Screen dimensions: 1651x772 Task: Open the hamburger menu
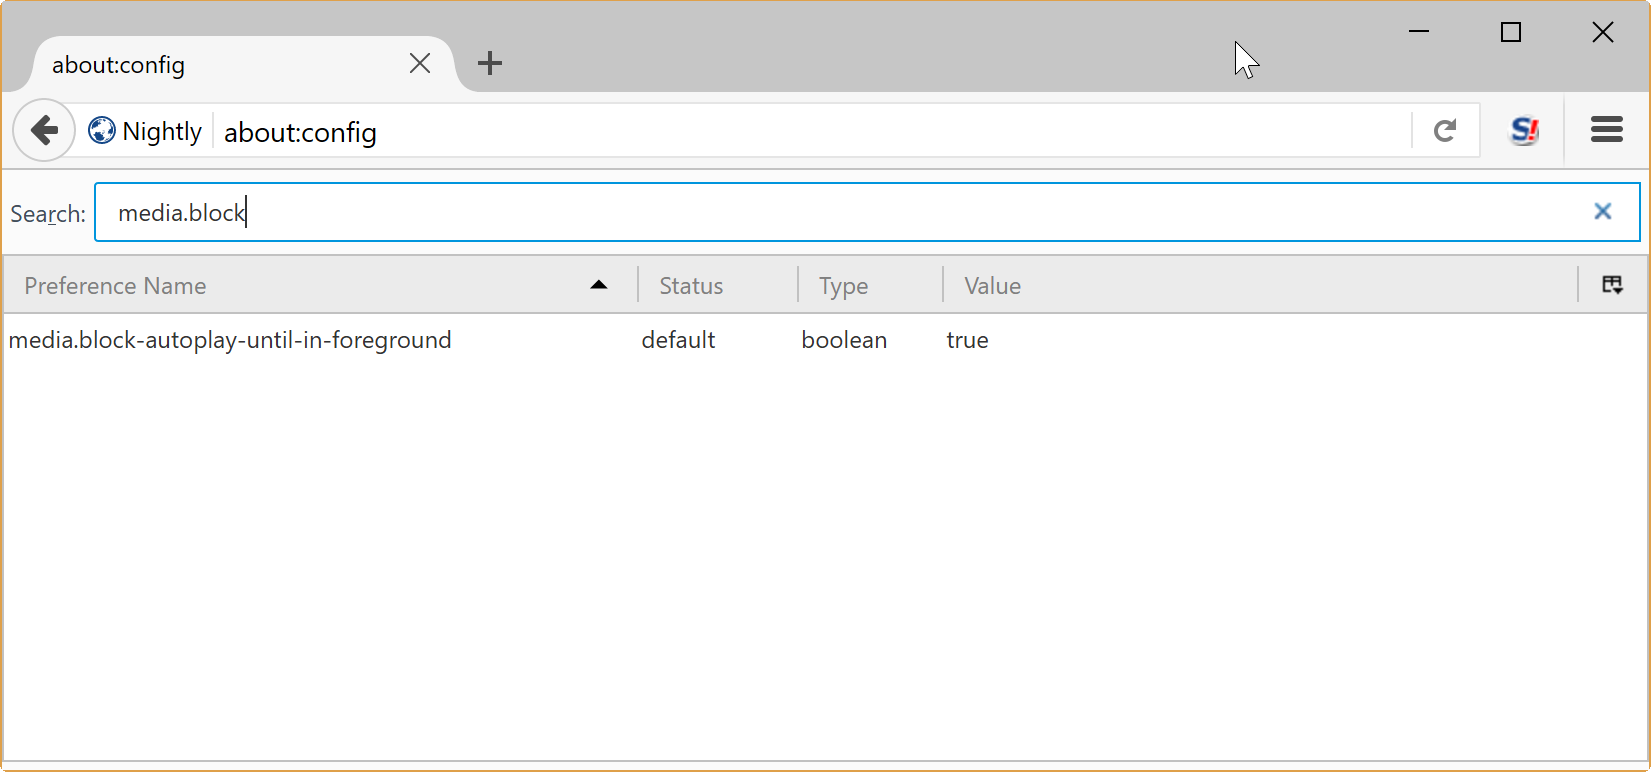pos(1606,130)
